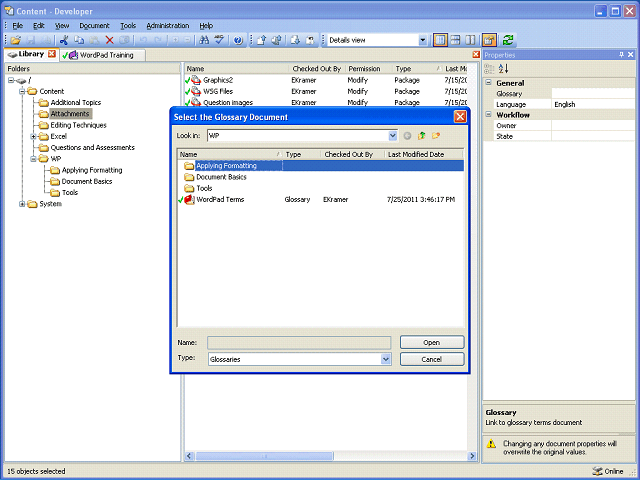
Task: Open the Tools menu
Action: 128,26
